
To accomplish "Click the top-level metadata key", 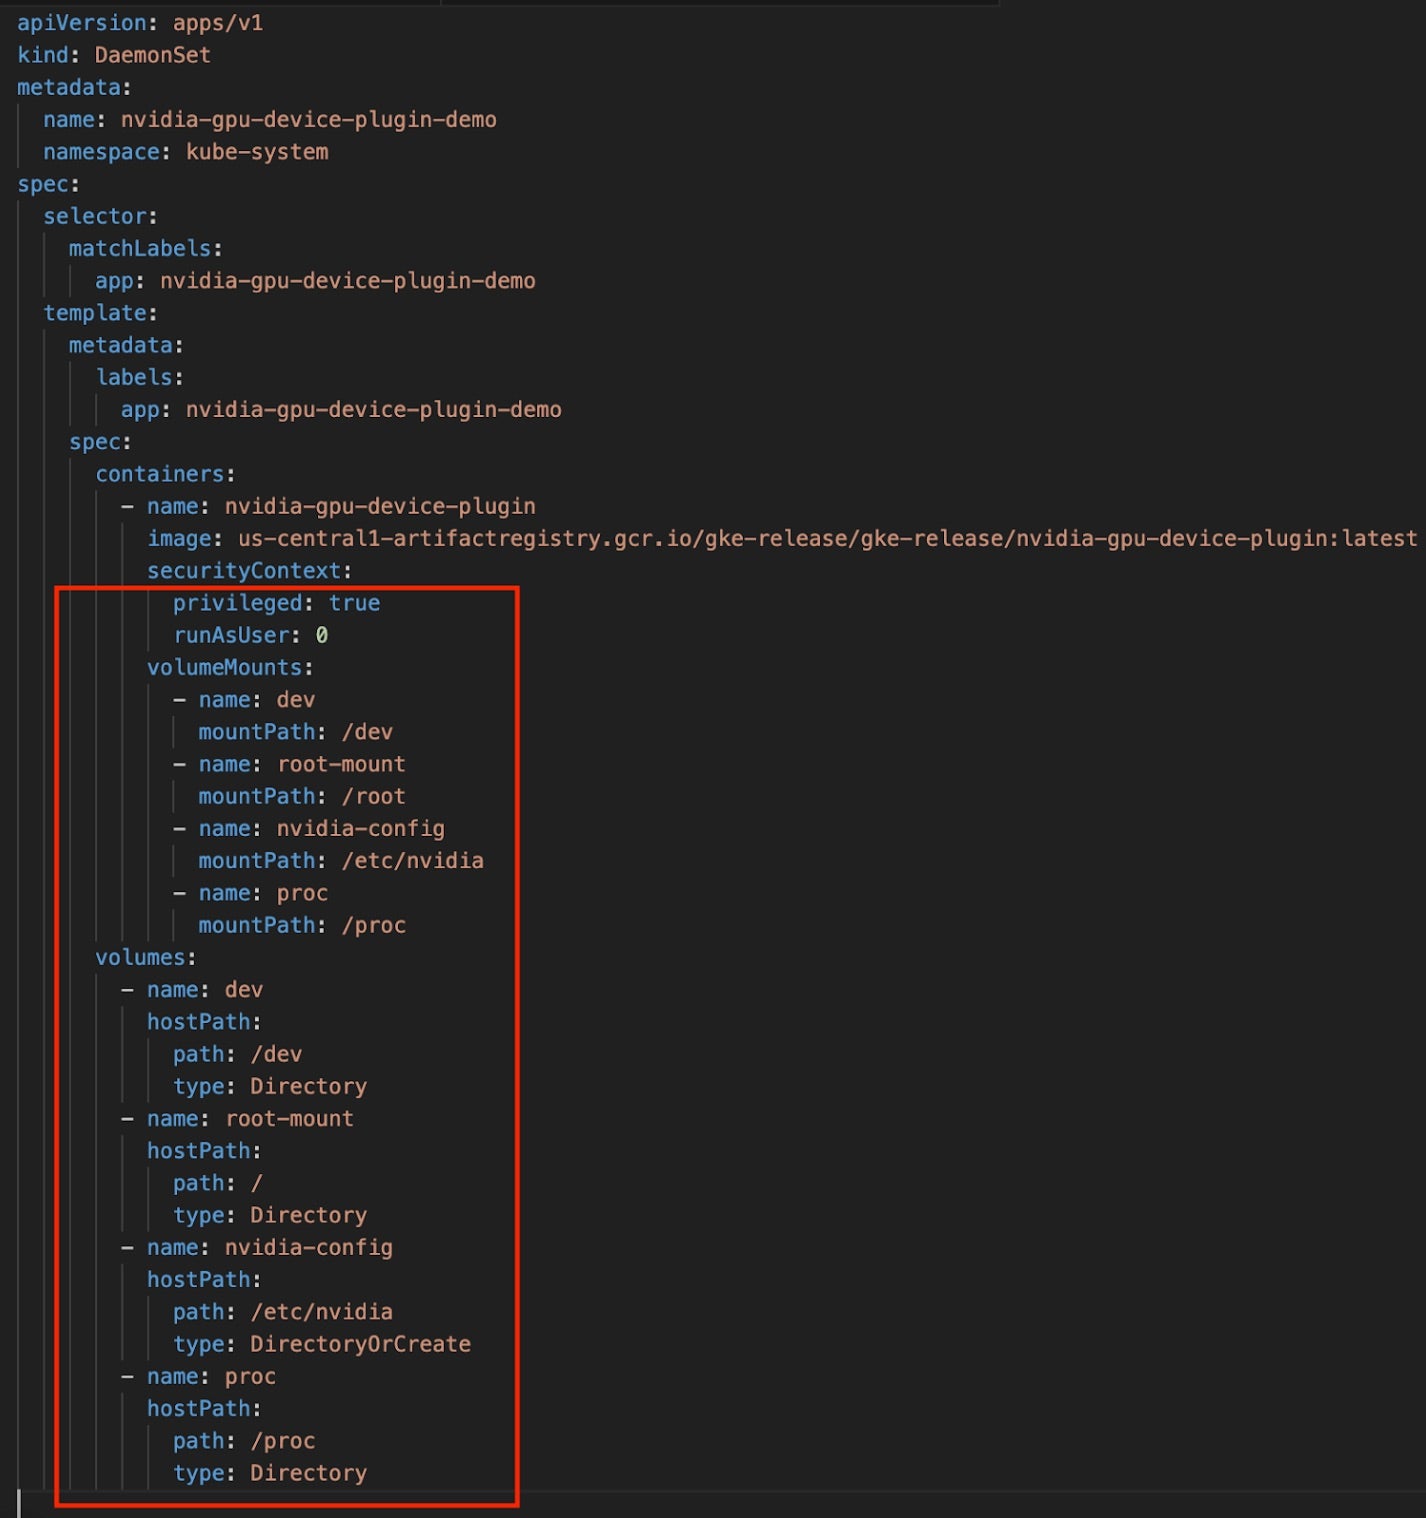I will click(69, 88).
